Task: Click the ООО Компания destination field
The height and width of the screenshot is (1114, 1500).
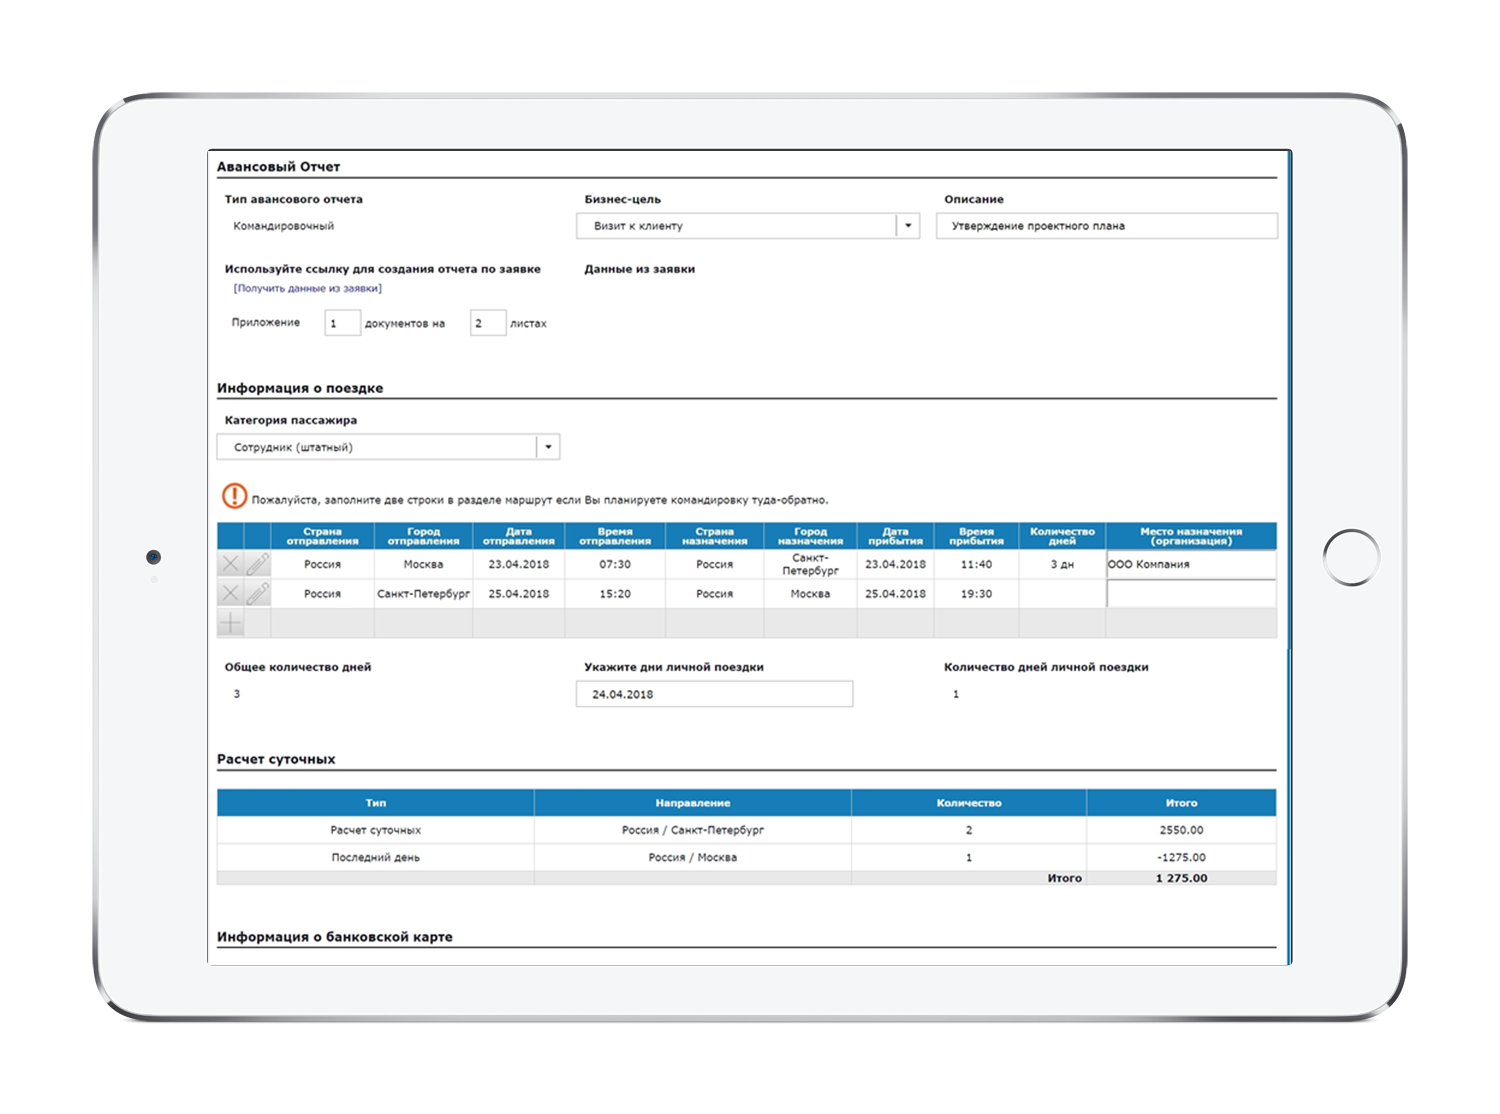Action: (1190, 565)
